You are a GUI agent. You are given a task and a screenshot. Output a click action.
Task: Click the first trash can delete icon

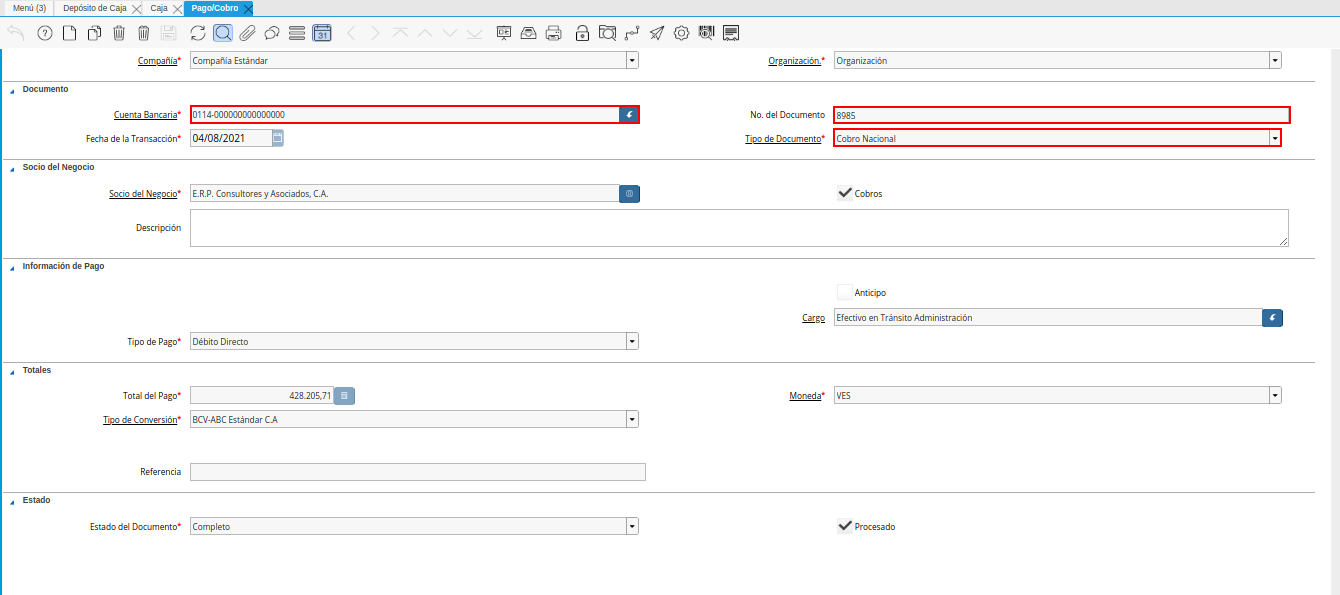click(x=119, y=33)
